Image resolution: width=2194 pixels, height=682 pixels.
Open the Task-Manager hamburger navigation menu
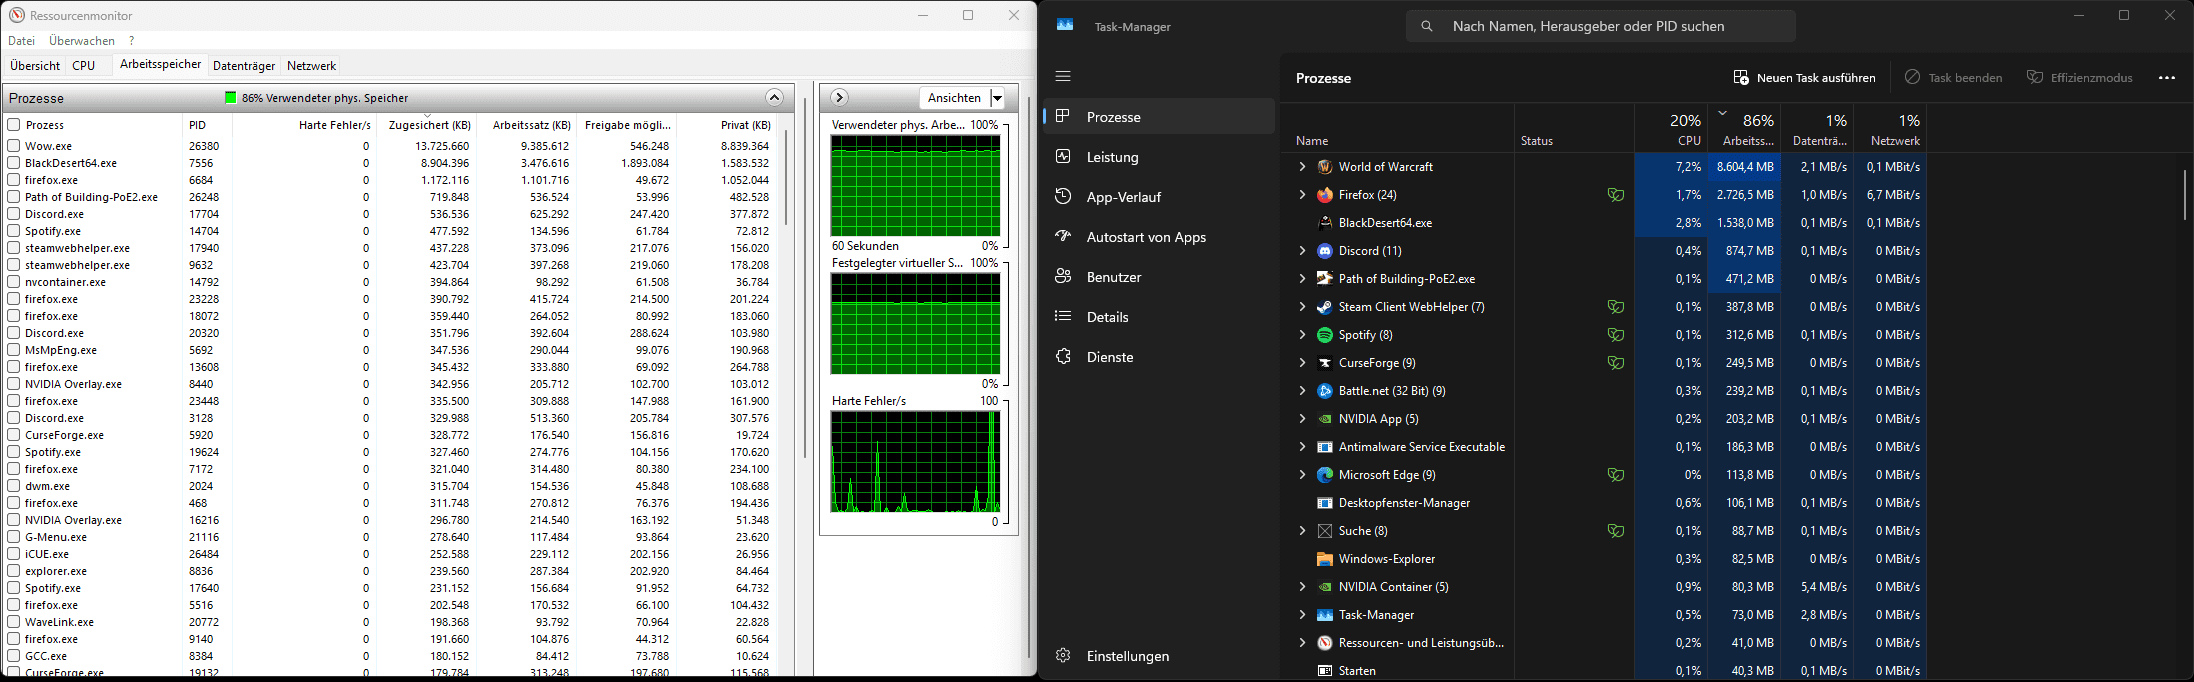click(x=1063, y=76)
